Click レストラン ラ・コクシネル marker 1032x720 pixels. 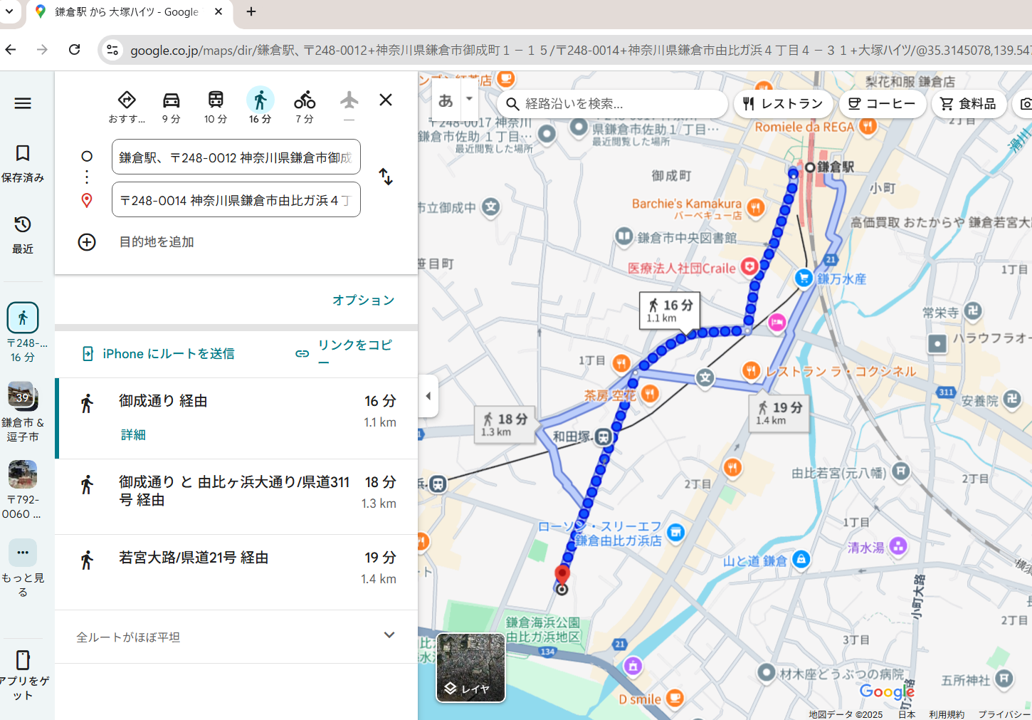[751, 371]
